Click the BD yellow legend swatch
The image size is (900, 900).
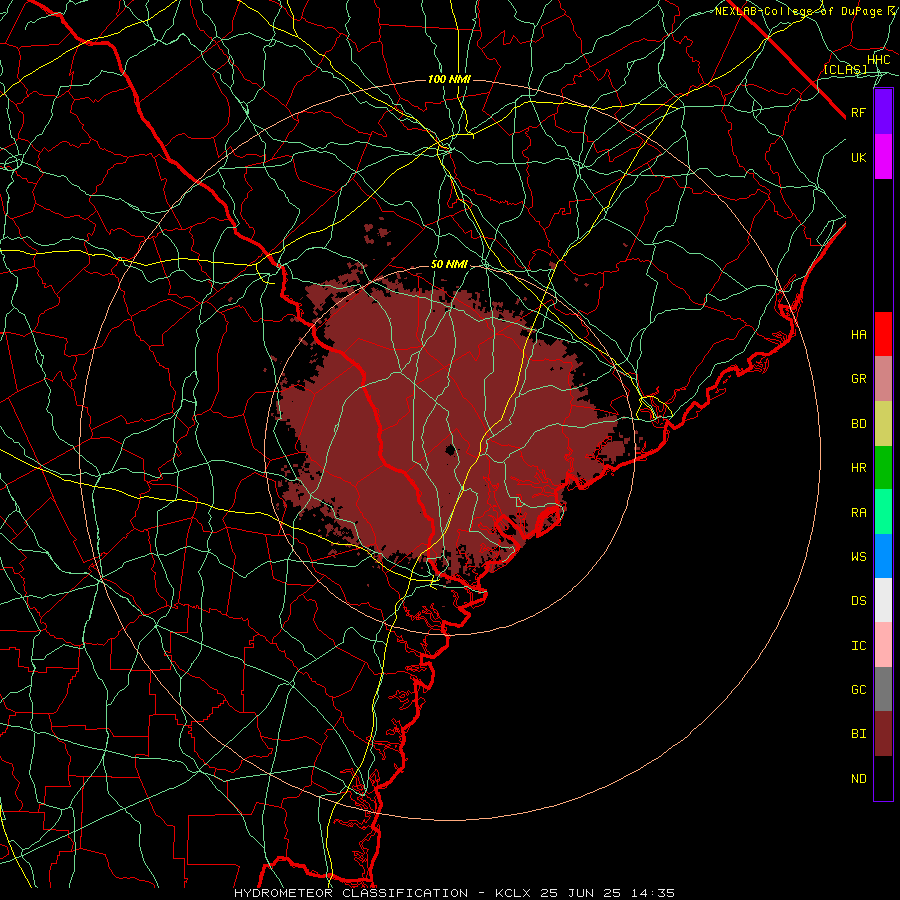click(883, 423)
